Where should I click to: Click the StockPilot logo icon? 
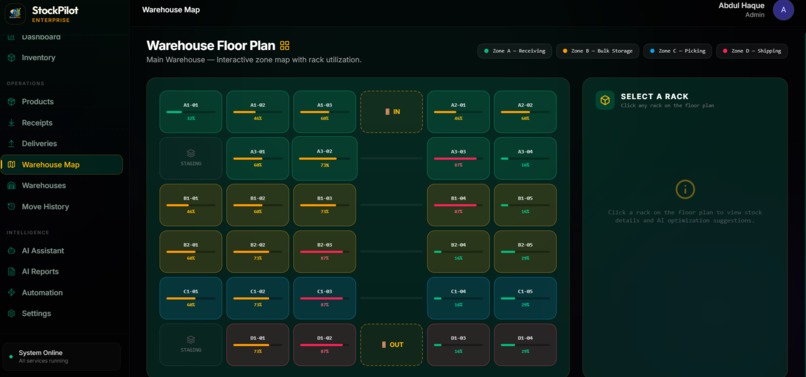point(15,13)
